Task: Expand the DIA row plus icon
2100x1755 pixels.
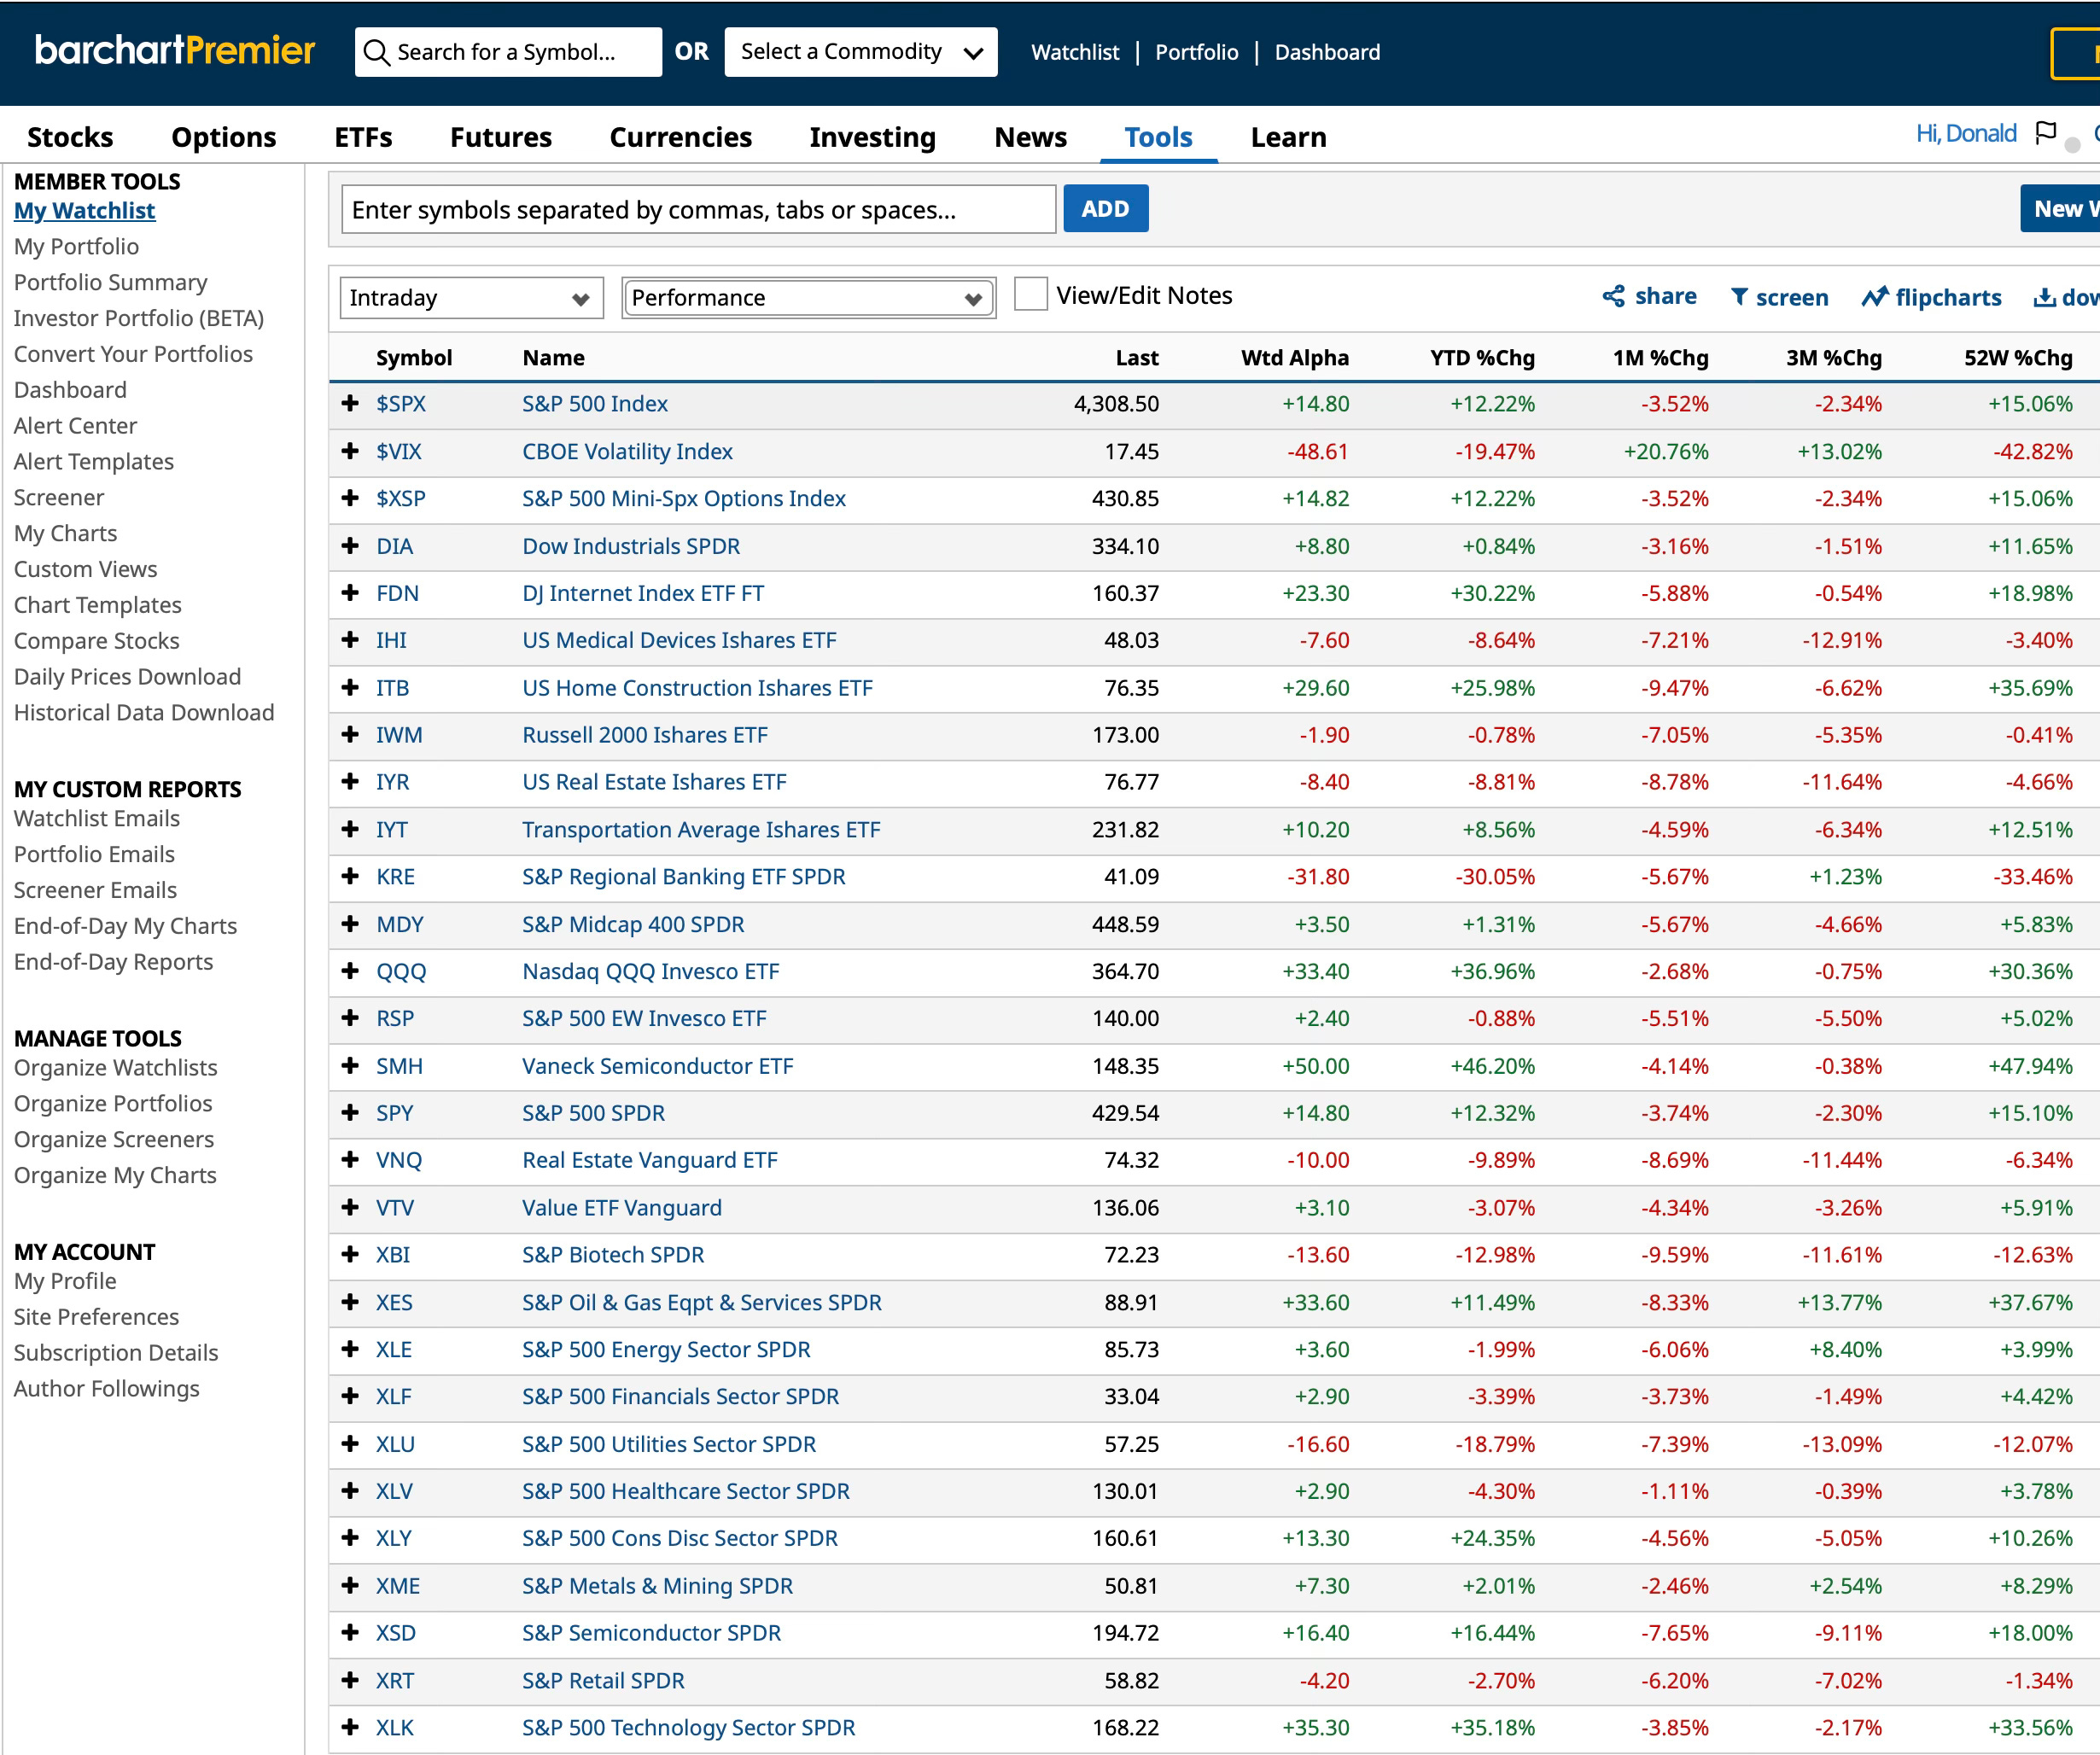Action: click(350, 546)
